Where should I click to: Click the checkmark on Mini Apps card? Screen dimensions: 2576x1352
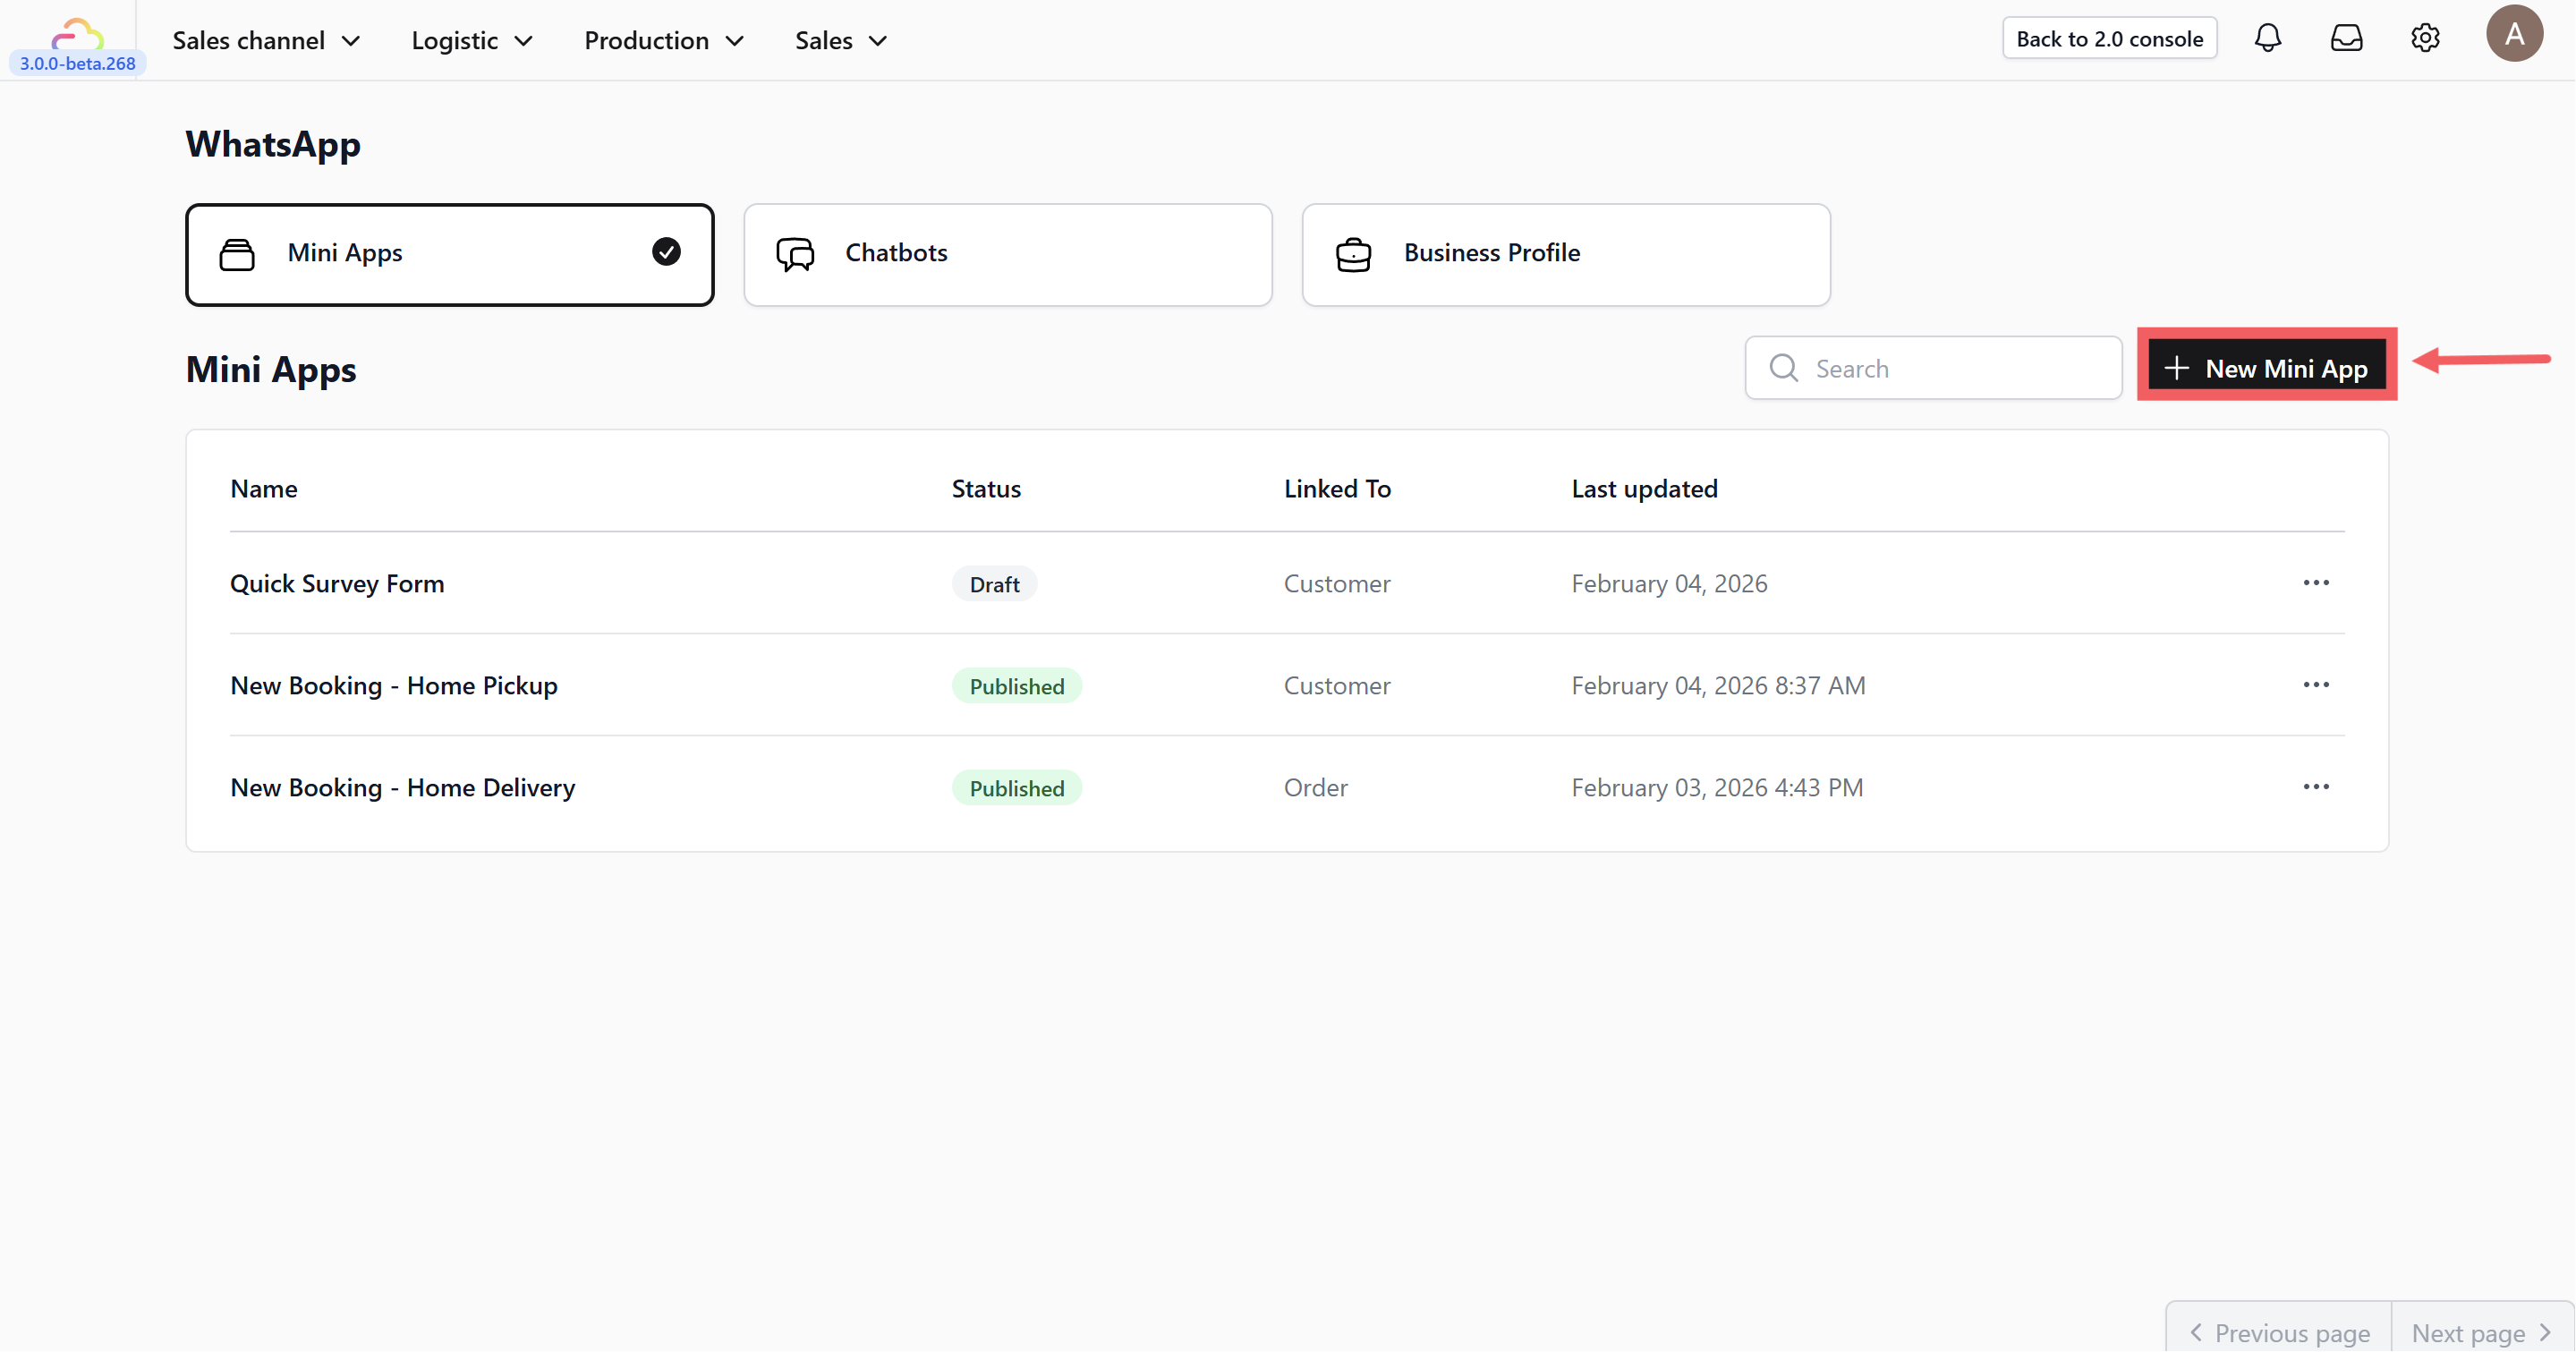tap(666, 252)
